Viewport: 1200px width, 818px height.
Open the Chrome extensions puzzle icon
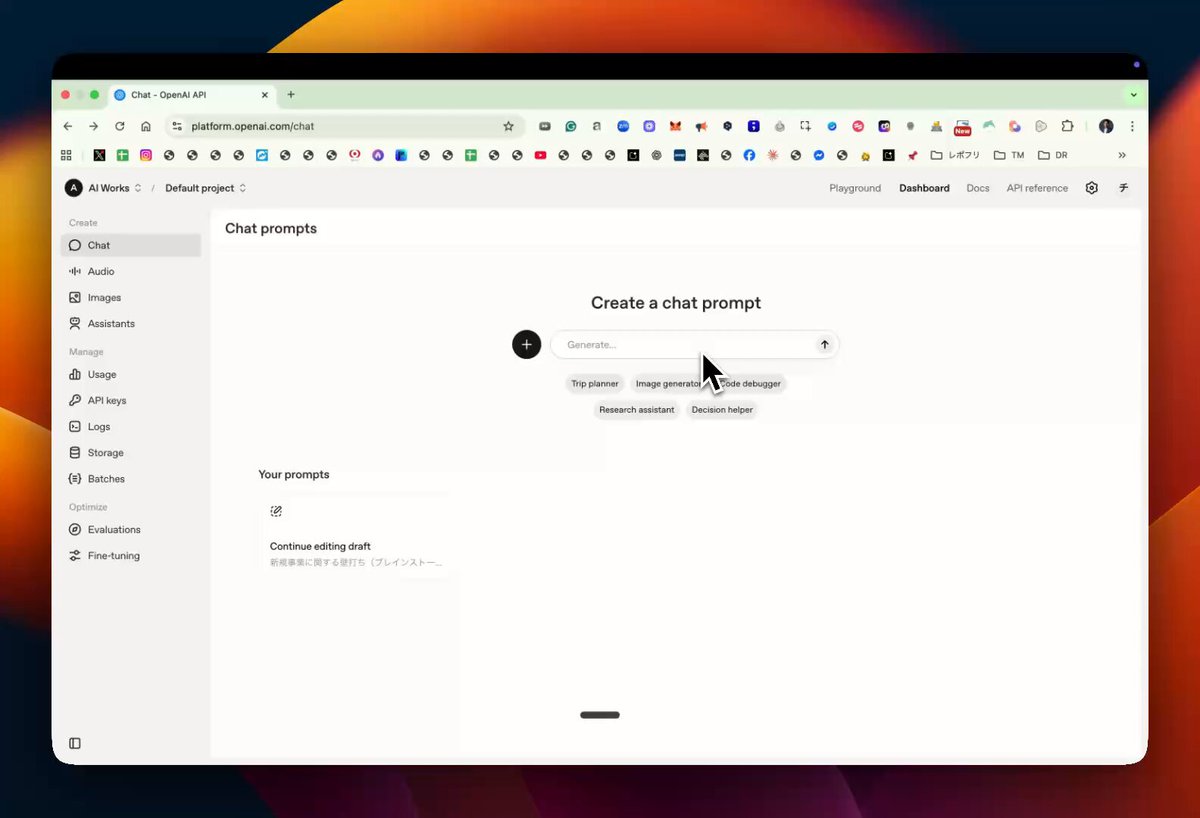(x=1067, y=126)
